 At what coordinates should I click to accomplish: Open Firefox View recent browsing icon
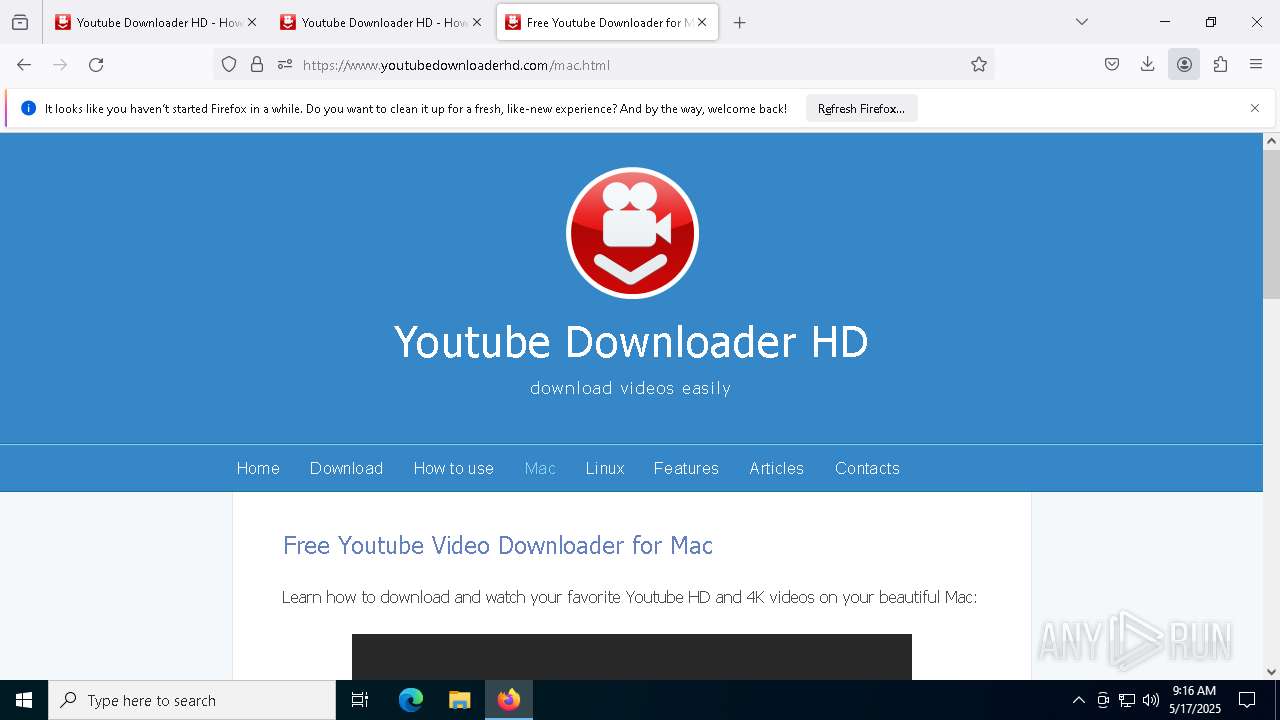(x=20, y=22)
